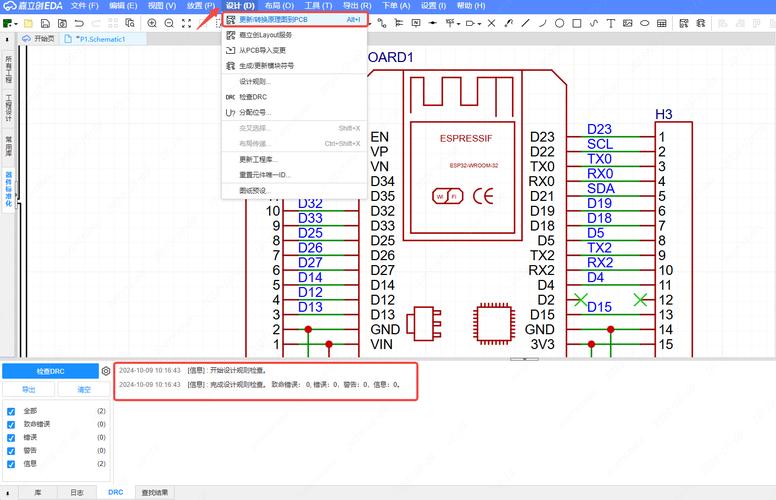Screen dimensions: 776x500
Task: Open DRC settings gear icon
Action: click(106, 371)
